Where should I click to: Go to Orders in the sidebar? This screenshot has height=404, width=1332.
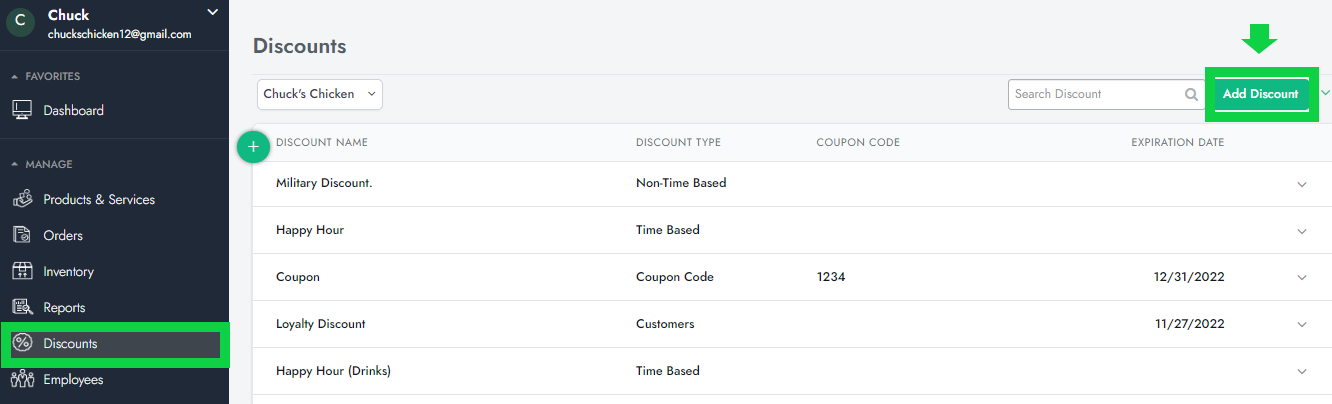point(63,235)
